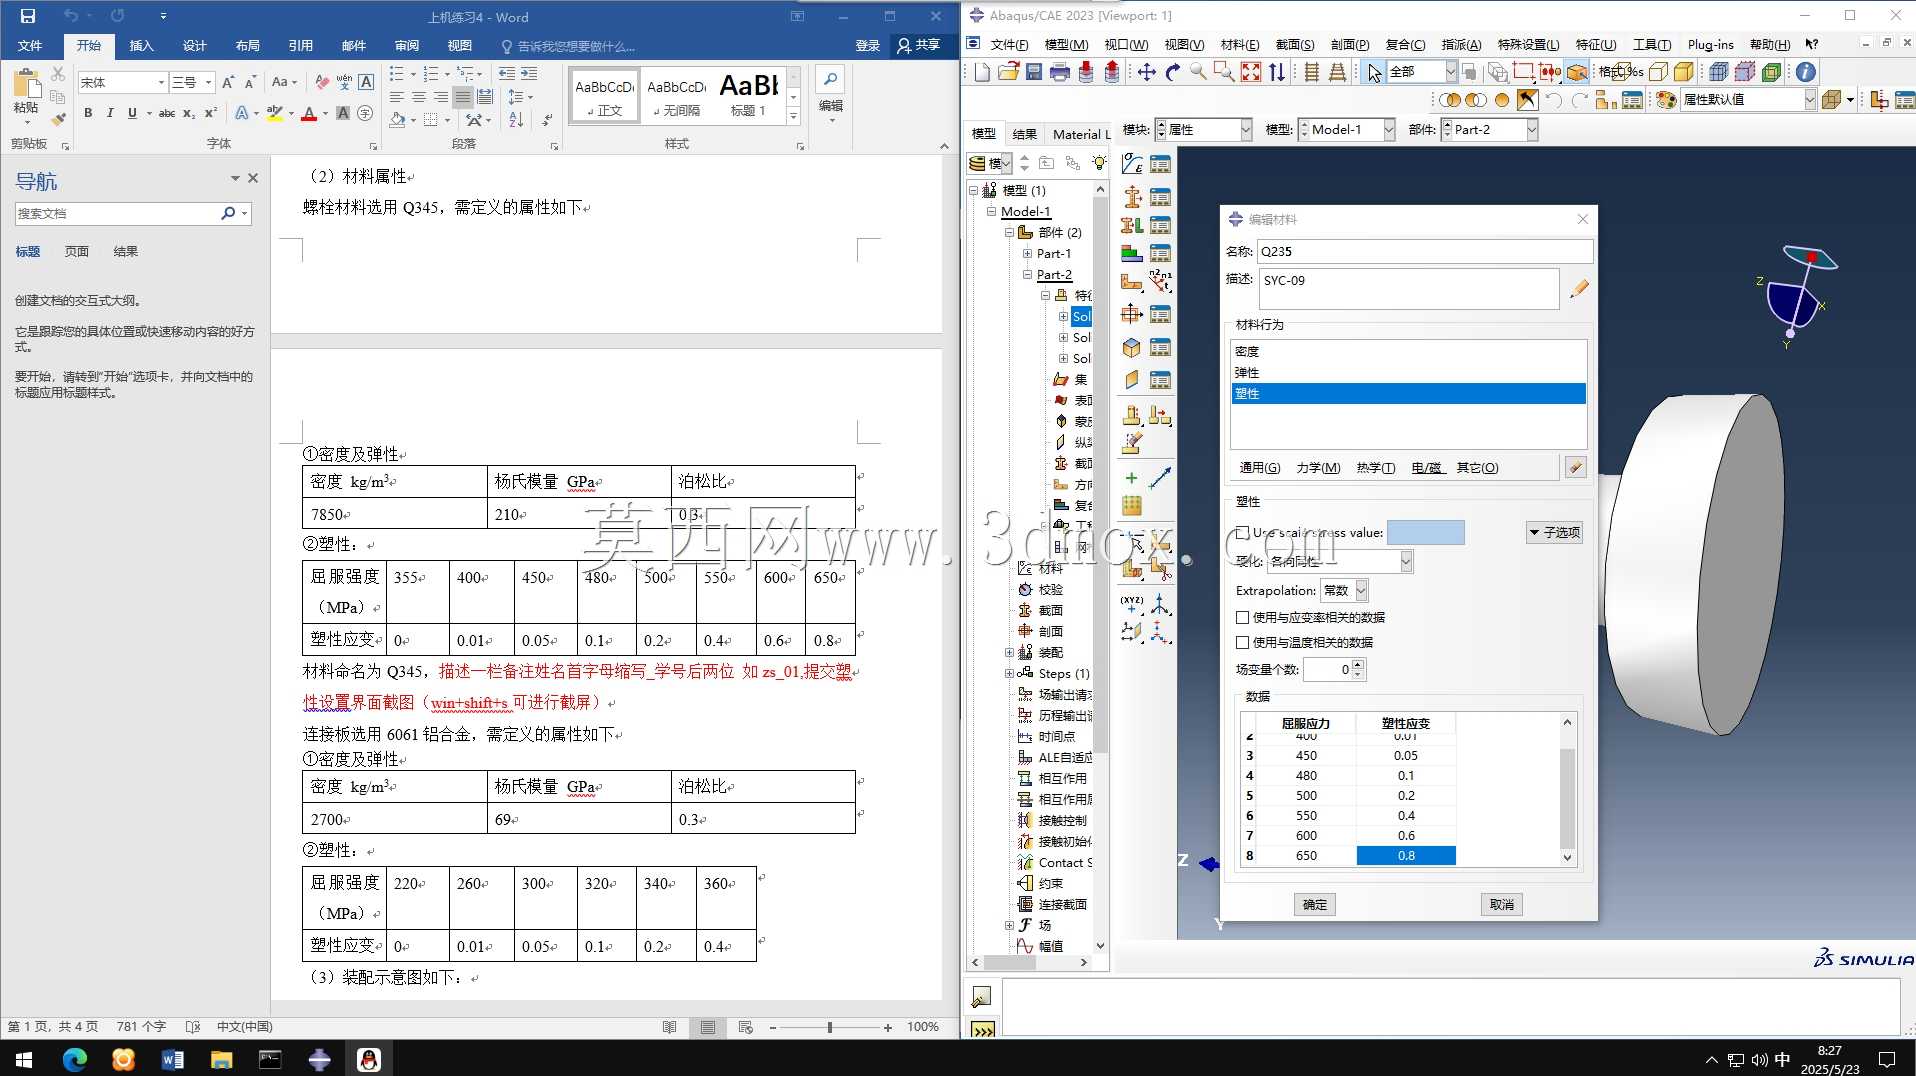The height and width of the screenshot is (1076, 1916).
Task: Select the Pan View tool in Abaqus
Action: (x=1147, y=72)
